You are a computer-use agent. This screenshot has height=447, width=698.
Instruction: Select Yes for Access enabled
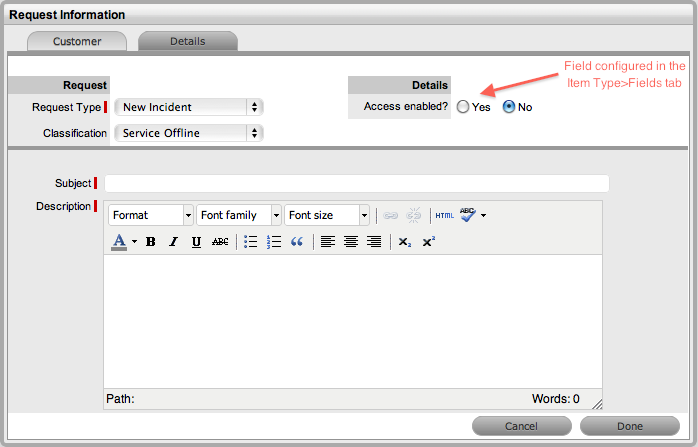[x=463, y=107]
